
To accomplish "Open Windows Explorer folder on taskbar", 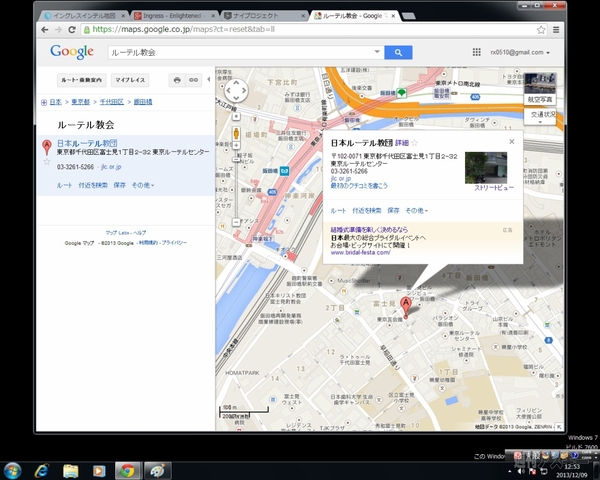I will pyautogui.click(x=71, y=471).
